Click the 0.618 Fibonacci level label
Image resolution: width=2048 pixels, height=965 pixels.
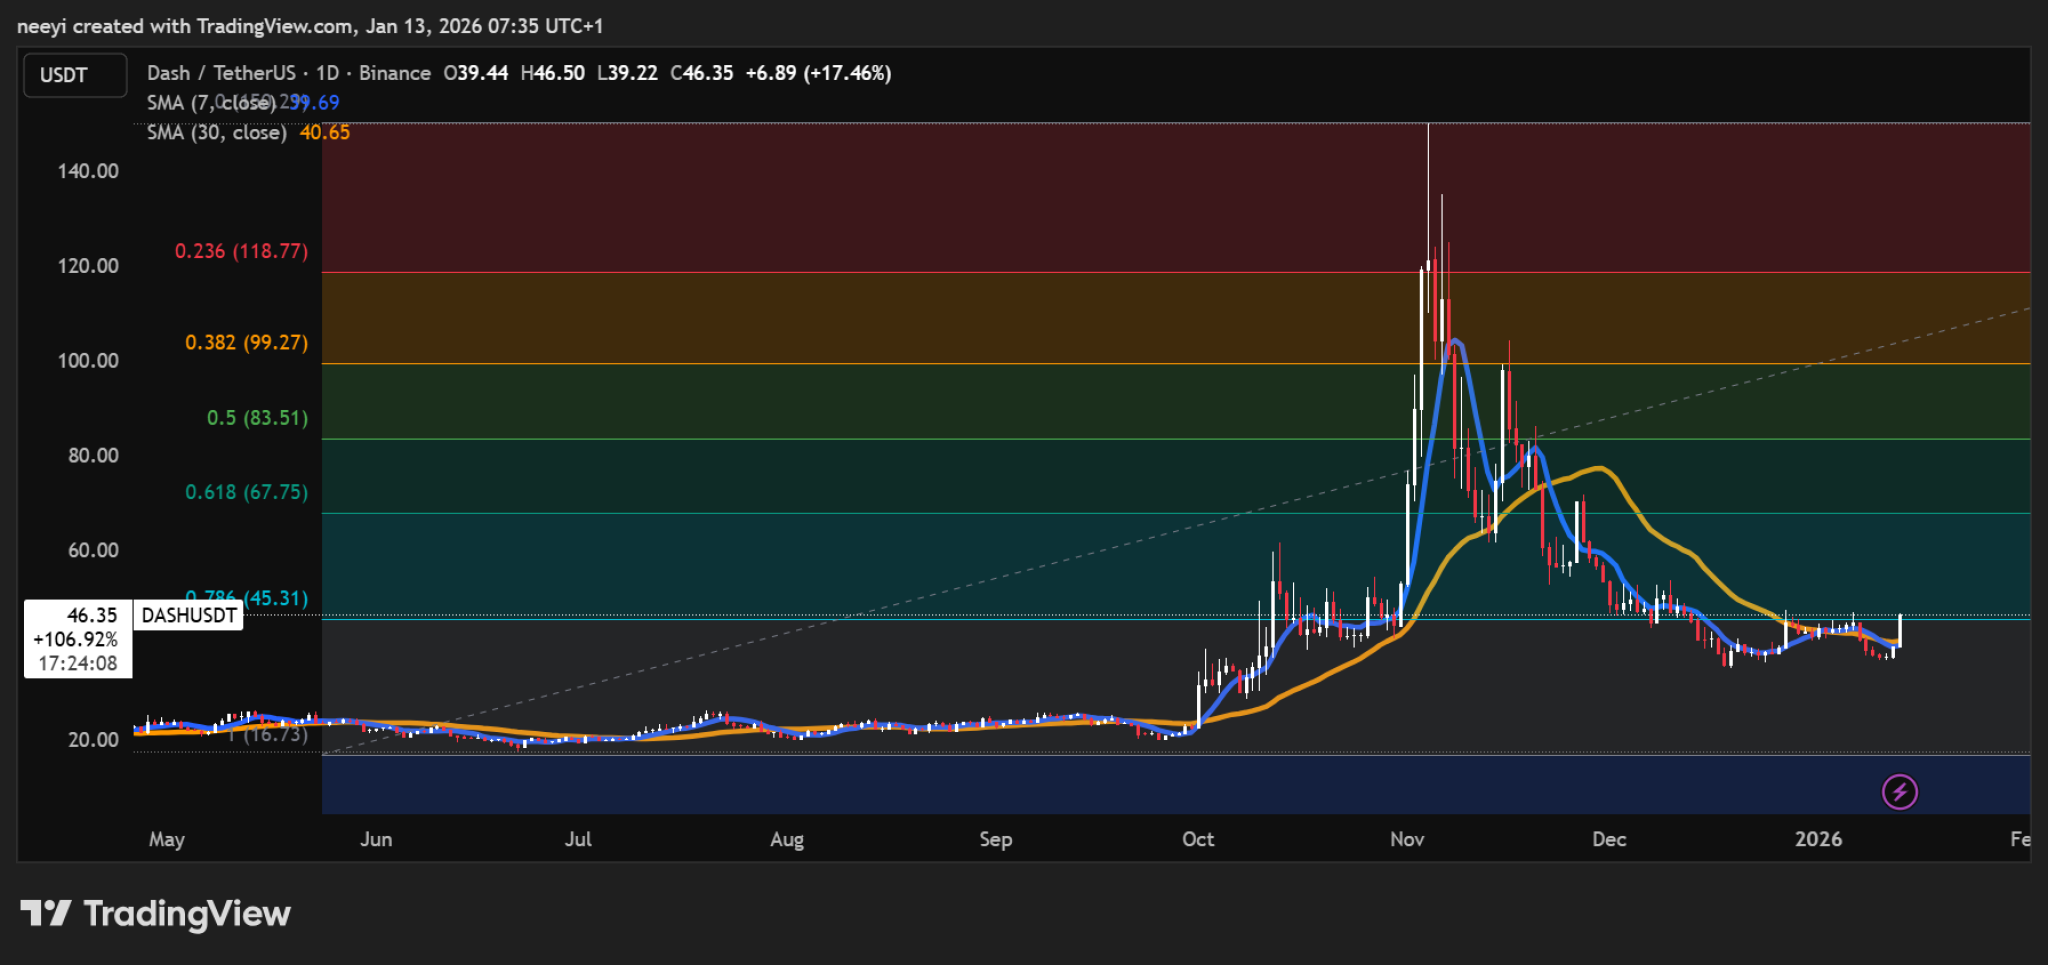(x=248, y=492)
